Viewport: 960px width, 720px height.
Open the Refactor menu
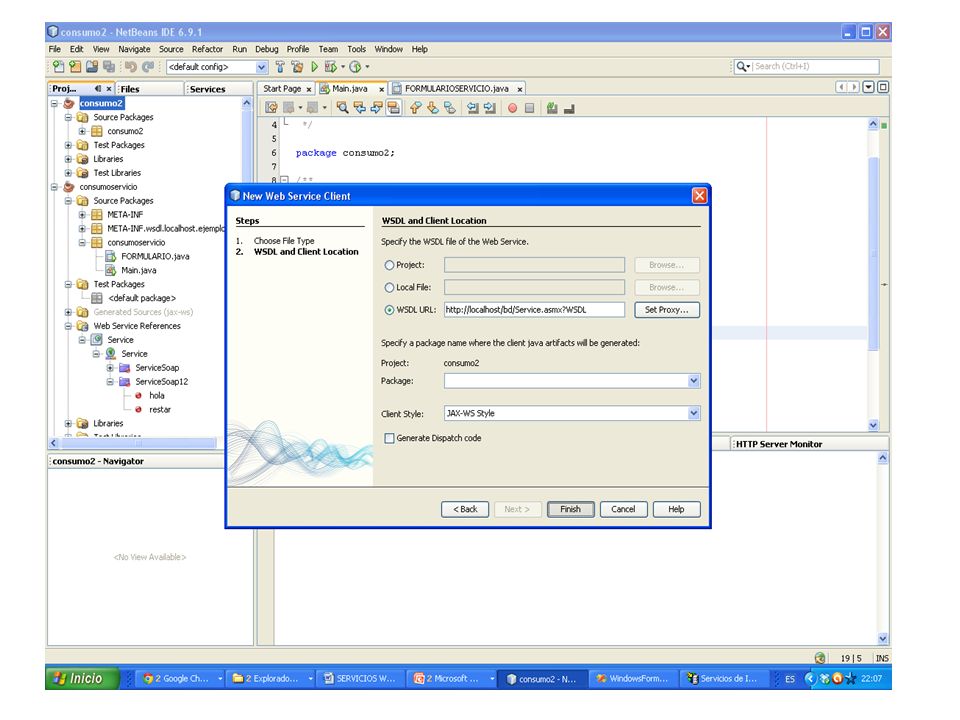(x=207, y=49)
